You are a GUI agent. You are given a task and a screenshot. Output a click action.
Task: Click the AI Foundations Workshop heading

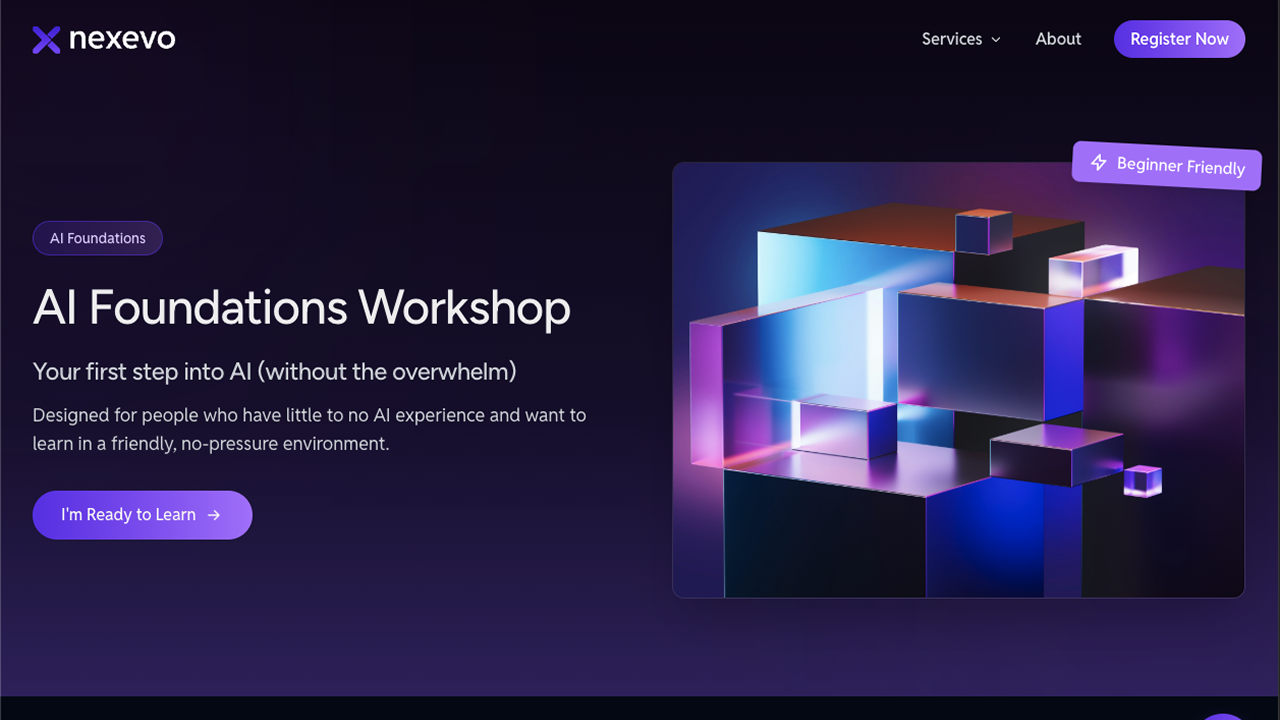301,307
